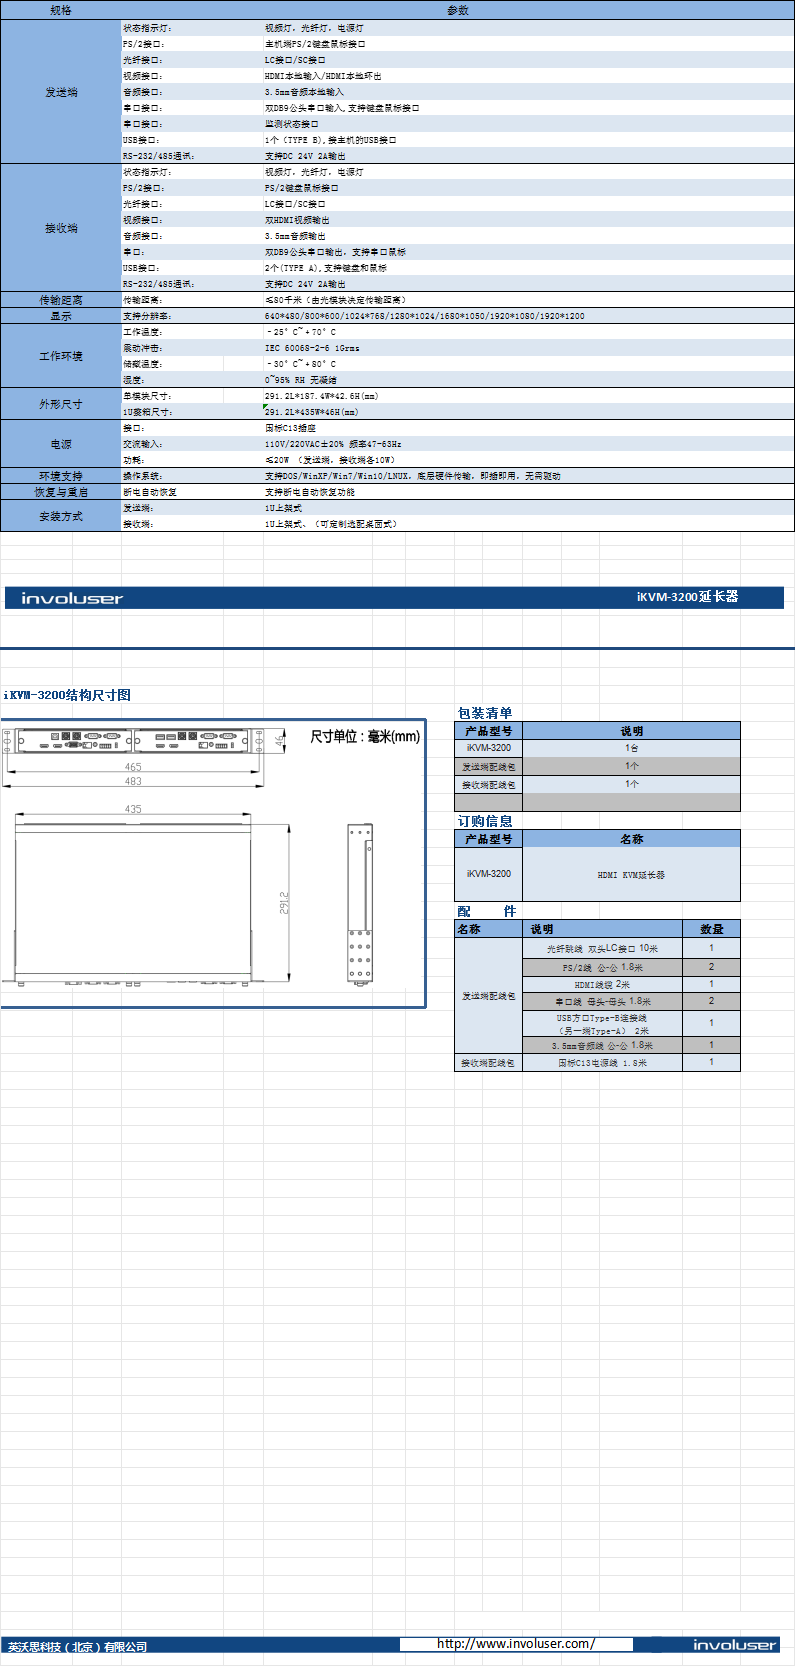Select the 国标C13电源线 1.8米 cell
796x1667 pixels.
click(603, 1063)
